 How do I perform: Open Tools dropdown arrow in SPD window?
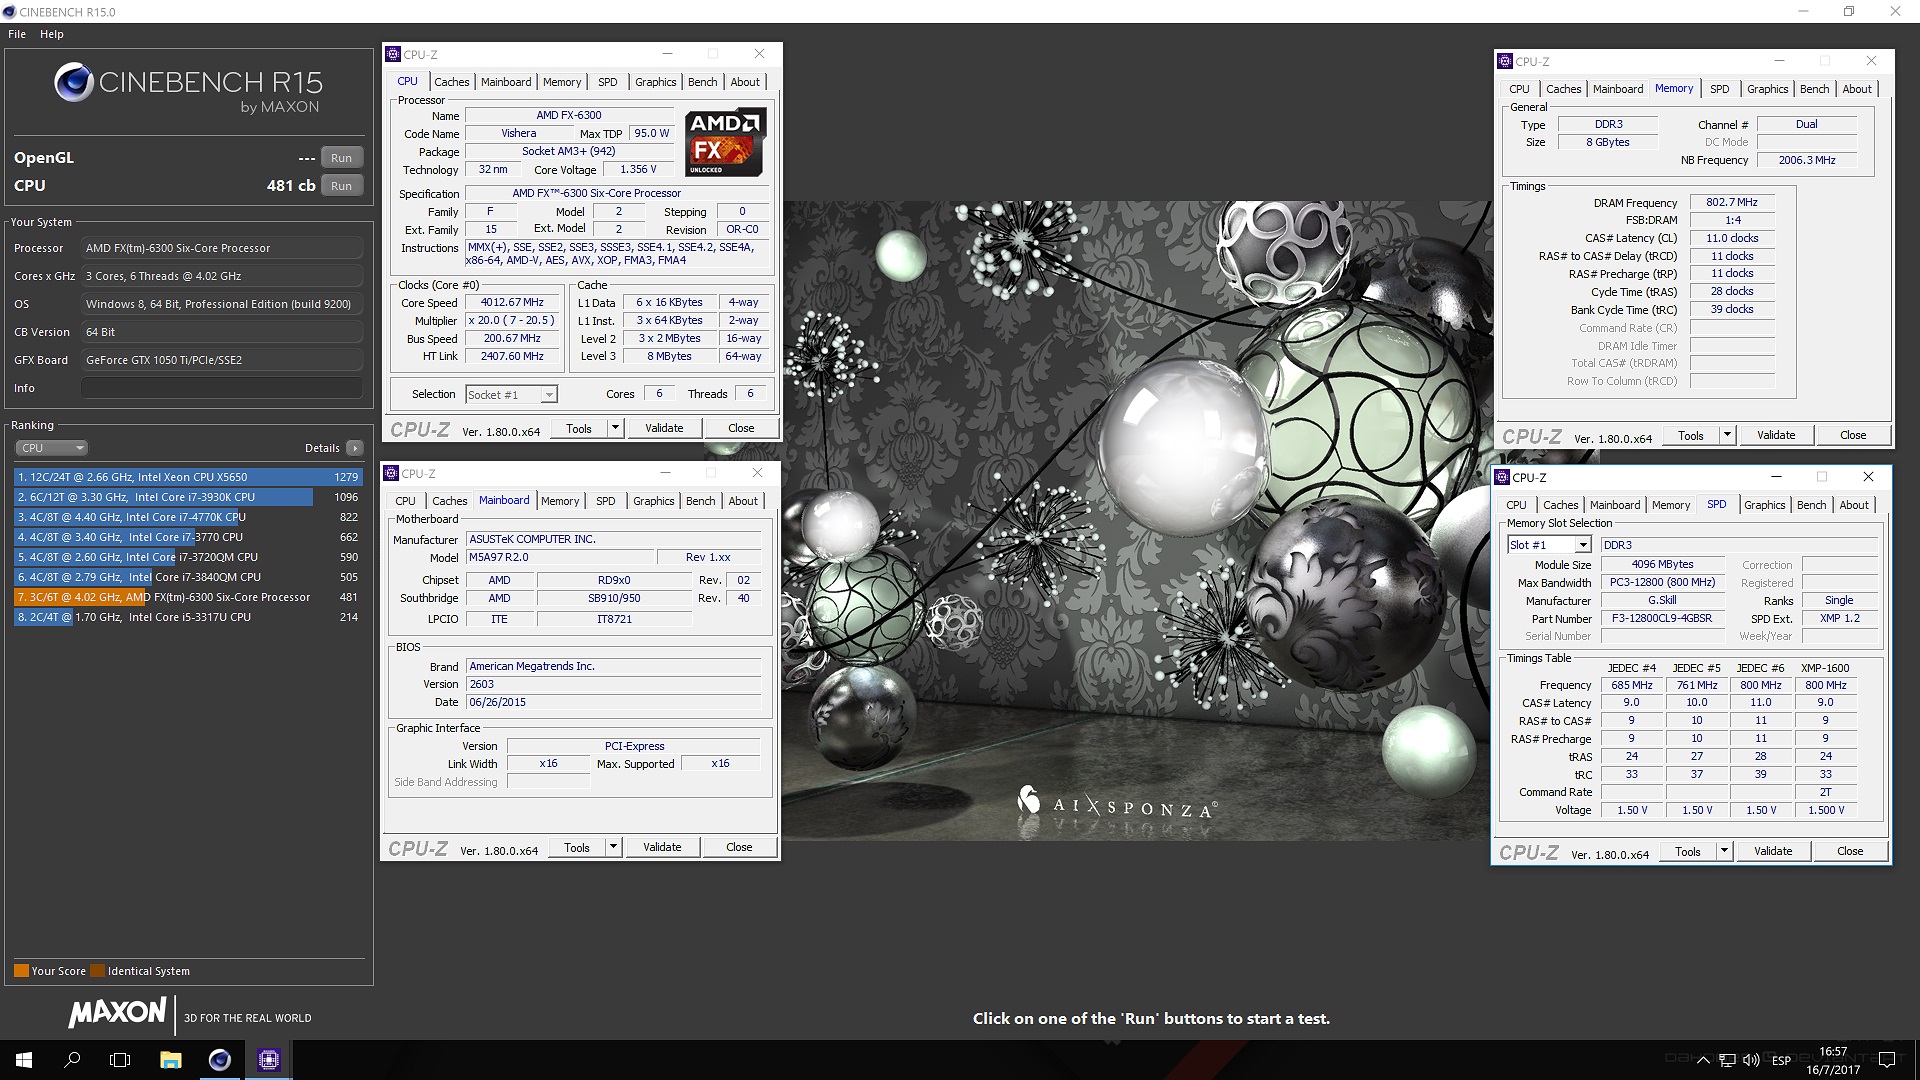1724,851
